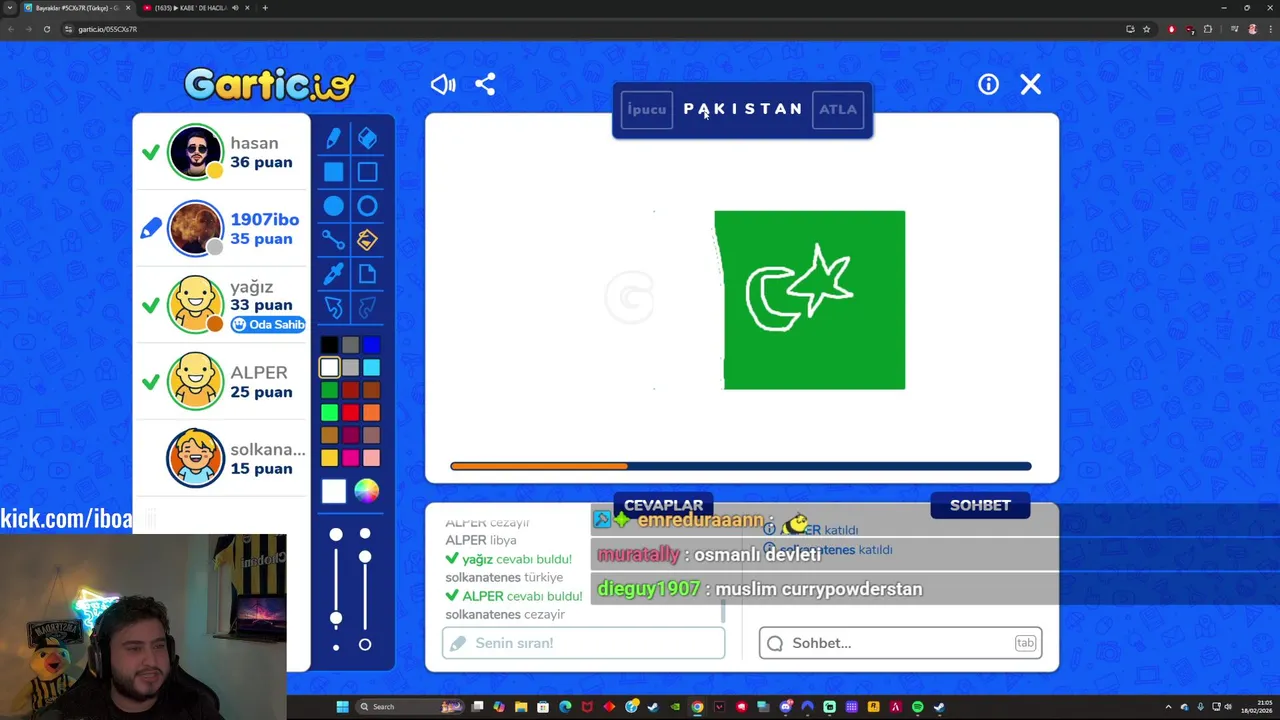This screenshot has width=1280, height=720.
Task: Clear canvas with the blank page icon
Action: [367, 273]
